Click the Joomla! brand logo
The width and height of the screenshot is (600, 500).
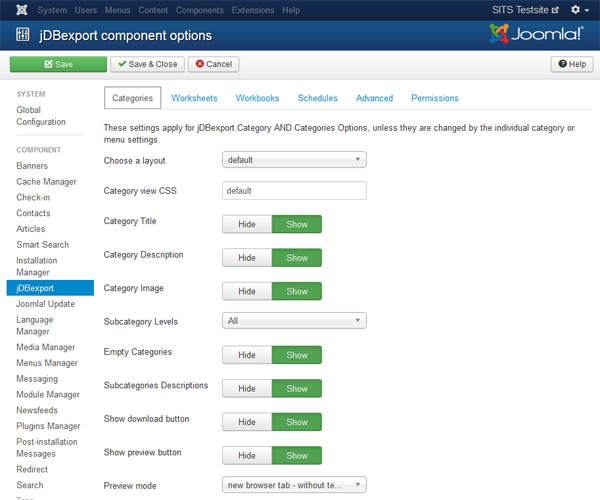pos(537,35)
